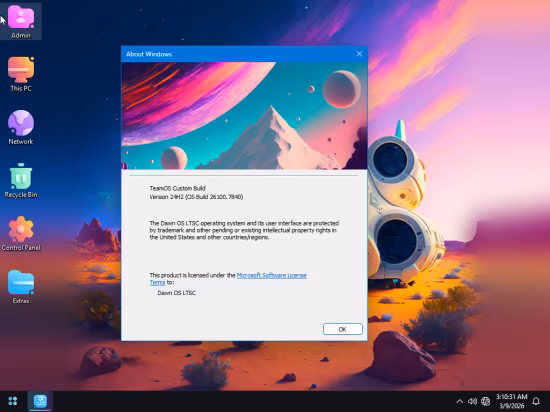The height and width of the screenshot is (412, 550).
Task: Open the Recycle Bin desktop icon
Action: (x=21, y=181)
